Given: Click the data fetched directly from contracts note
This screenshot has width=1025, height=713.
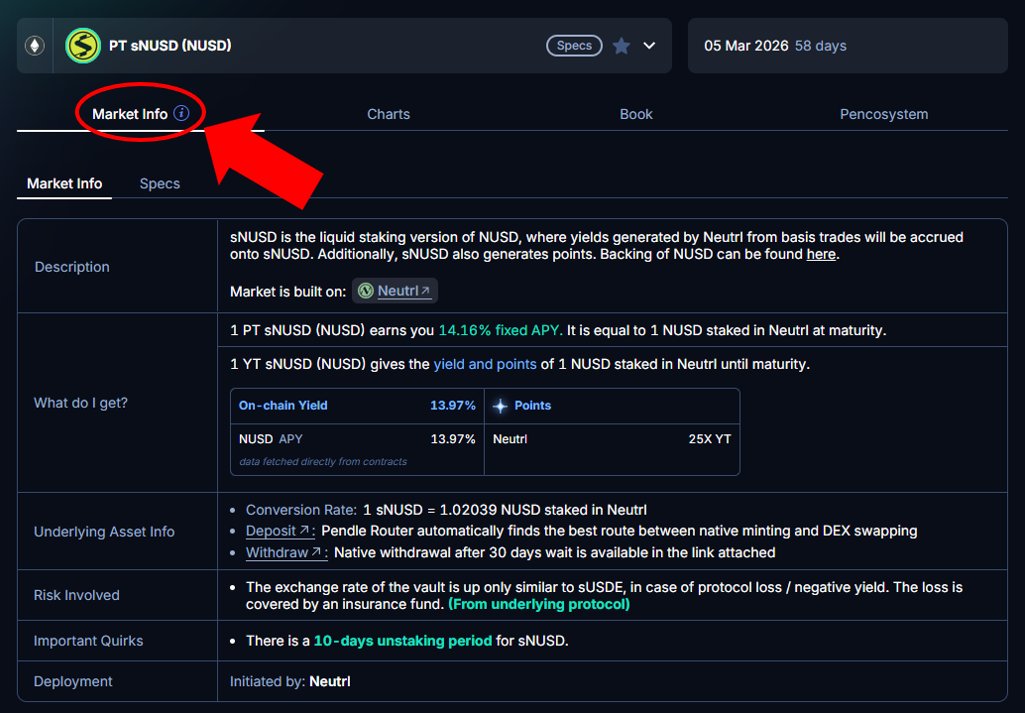Looking at the screenshot, I should [323, 461].
